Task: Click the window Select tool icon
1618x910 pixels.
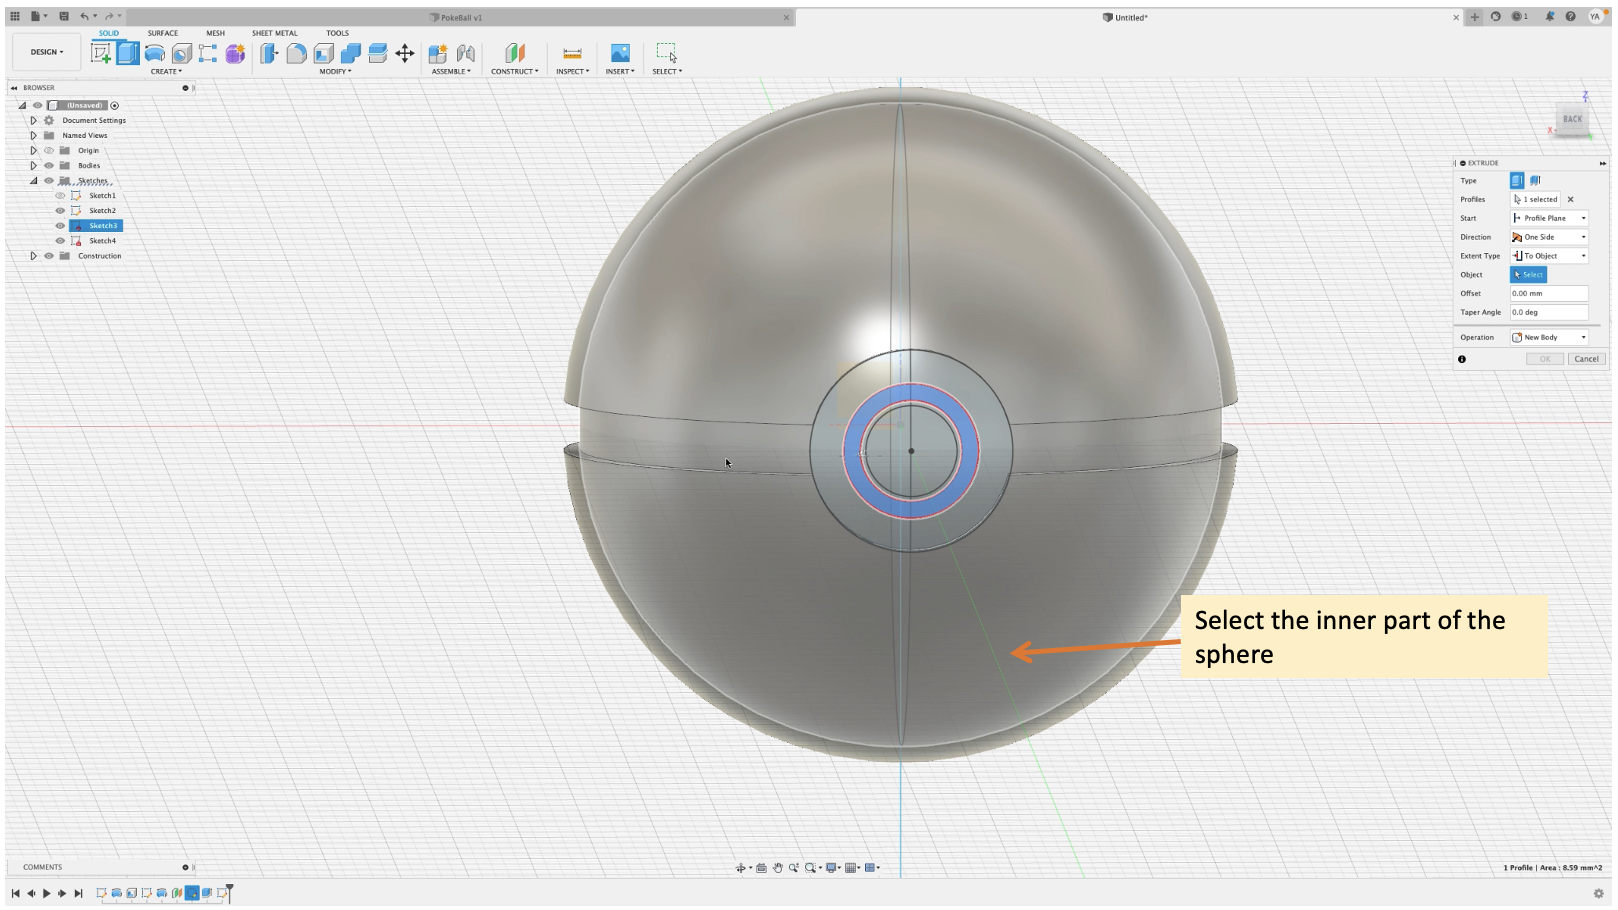Action: (x=666, y=53)
